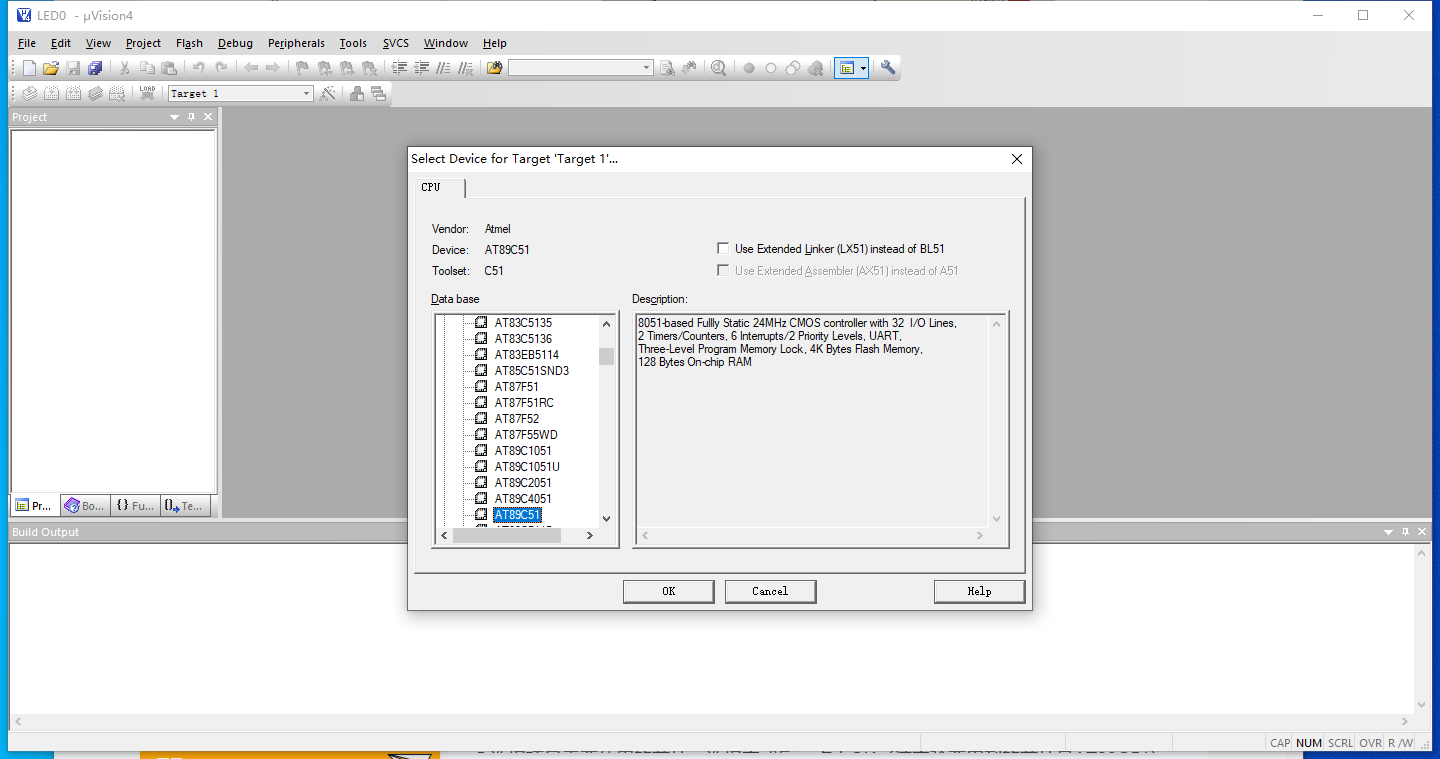Screen dimensions: 1440x759
Task: Click the Kill All Breakpoints icon
Action: [x=815, y=68]
